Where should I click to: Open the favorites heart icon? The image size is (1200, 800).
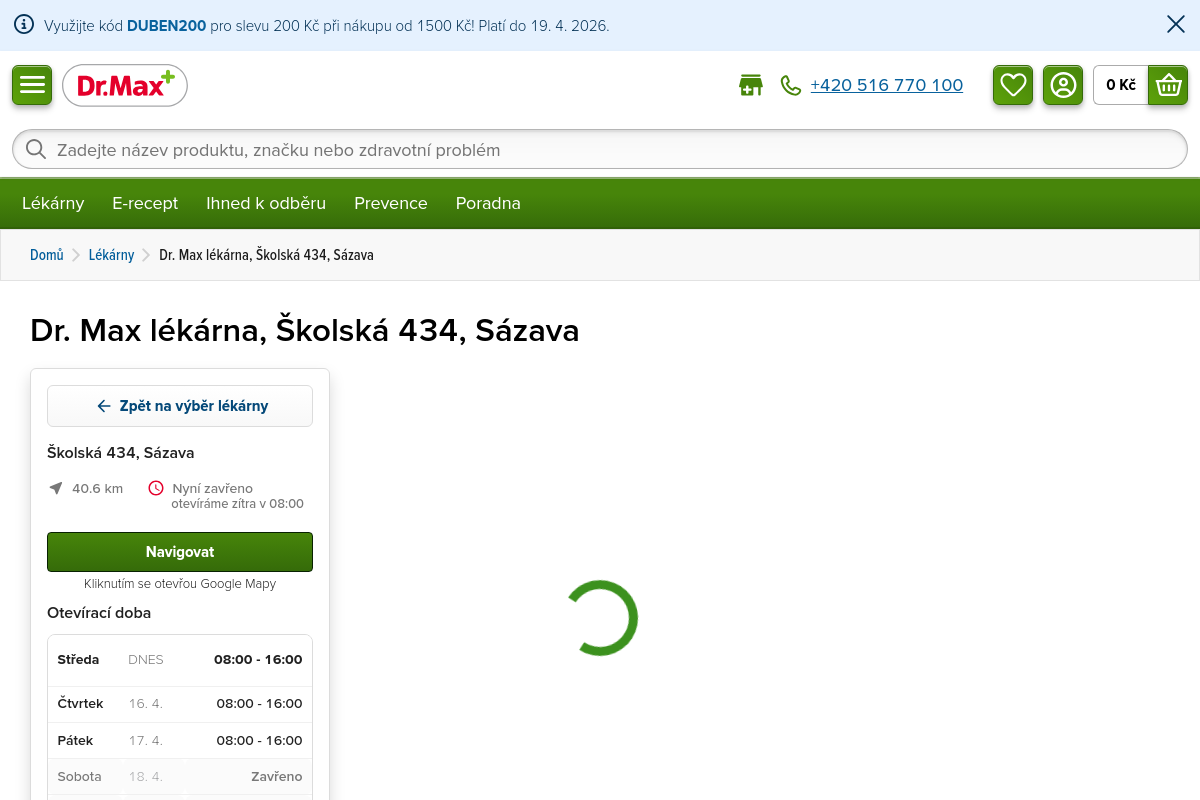1013,85
